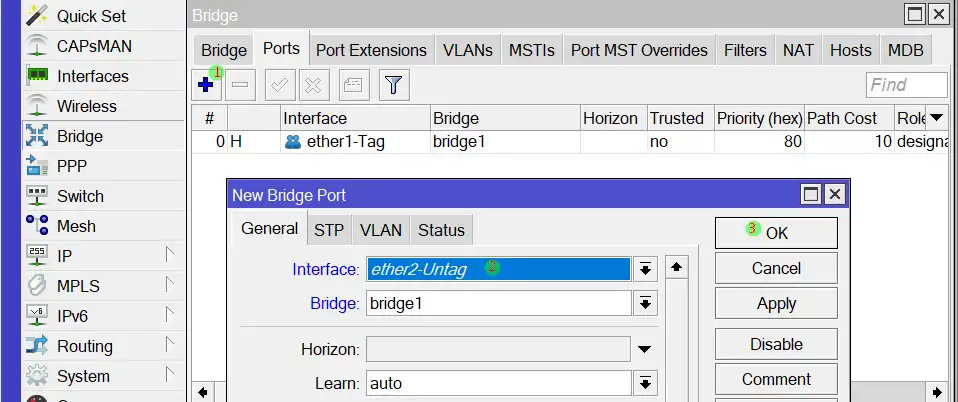The image size is (958, 402).
Task: Click the blue plus add port icon
Action: click(x=205, y=85)
